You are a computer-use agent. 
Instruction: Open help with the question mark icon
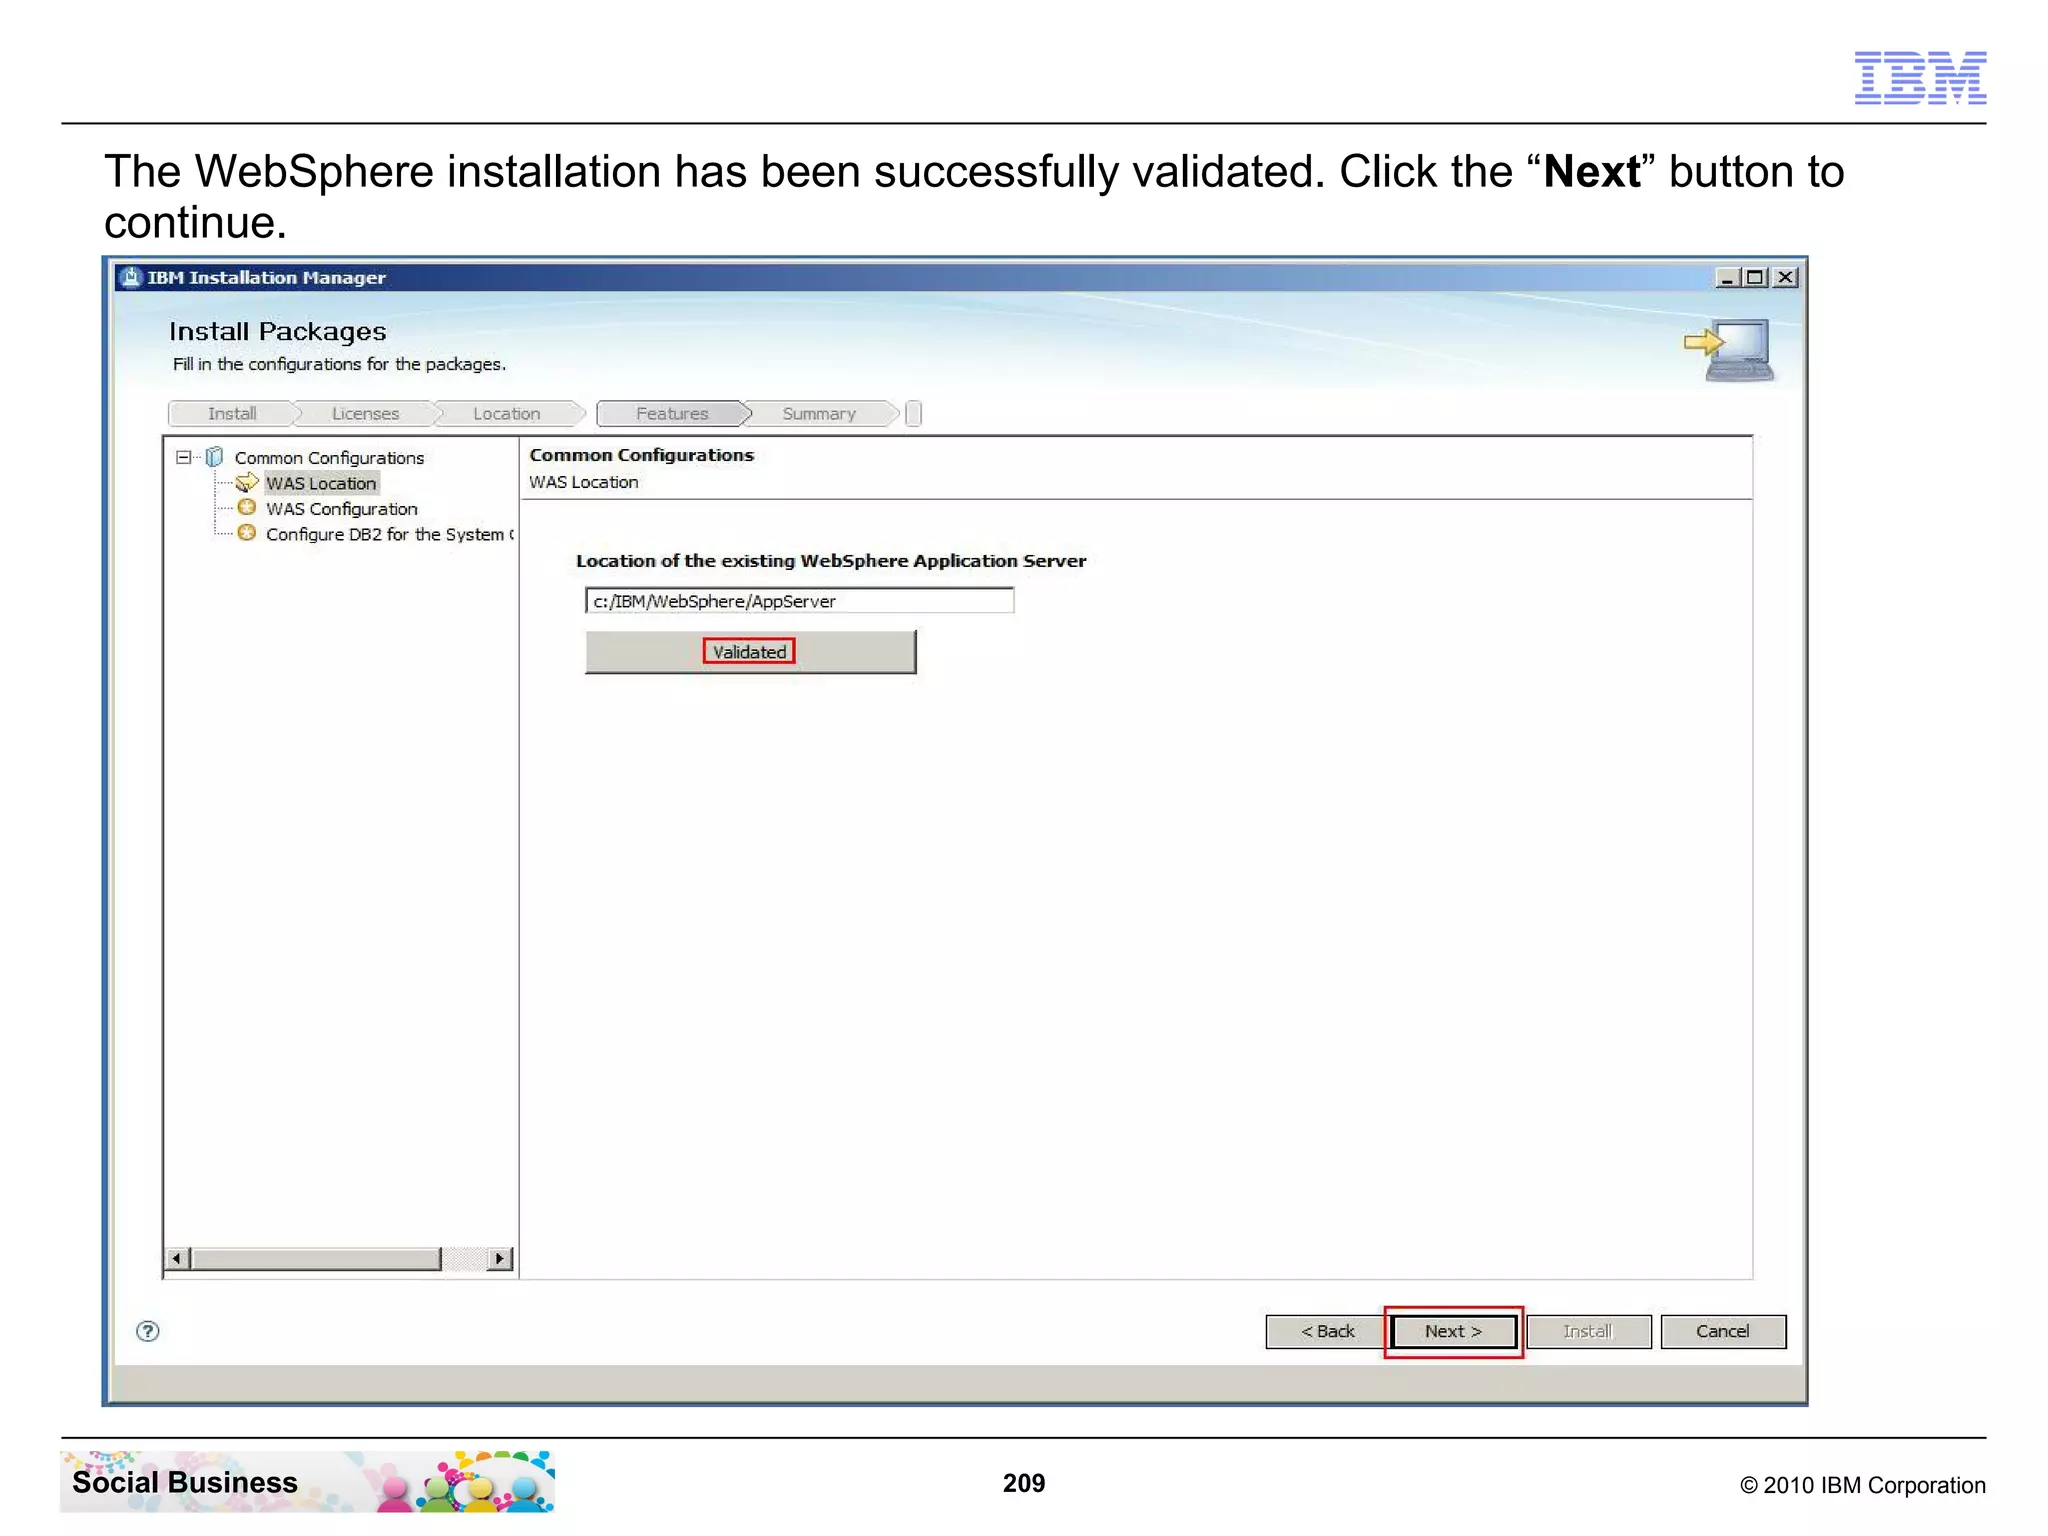147,1331
